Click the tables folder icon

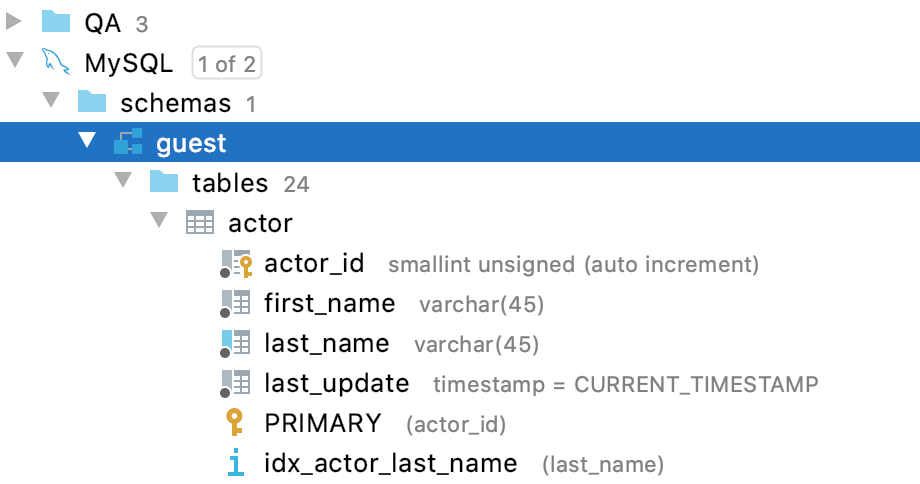click(164, 183)
